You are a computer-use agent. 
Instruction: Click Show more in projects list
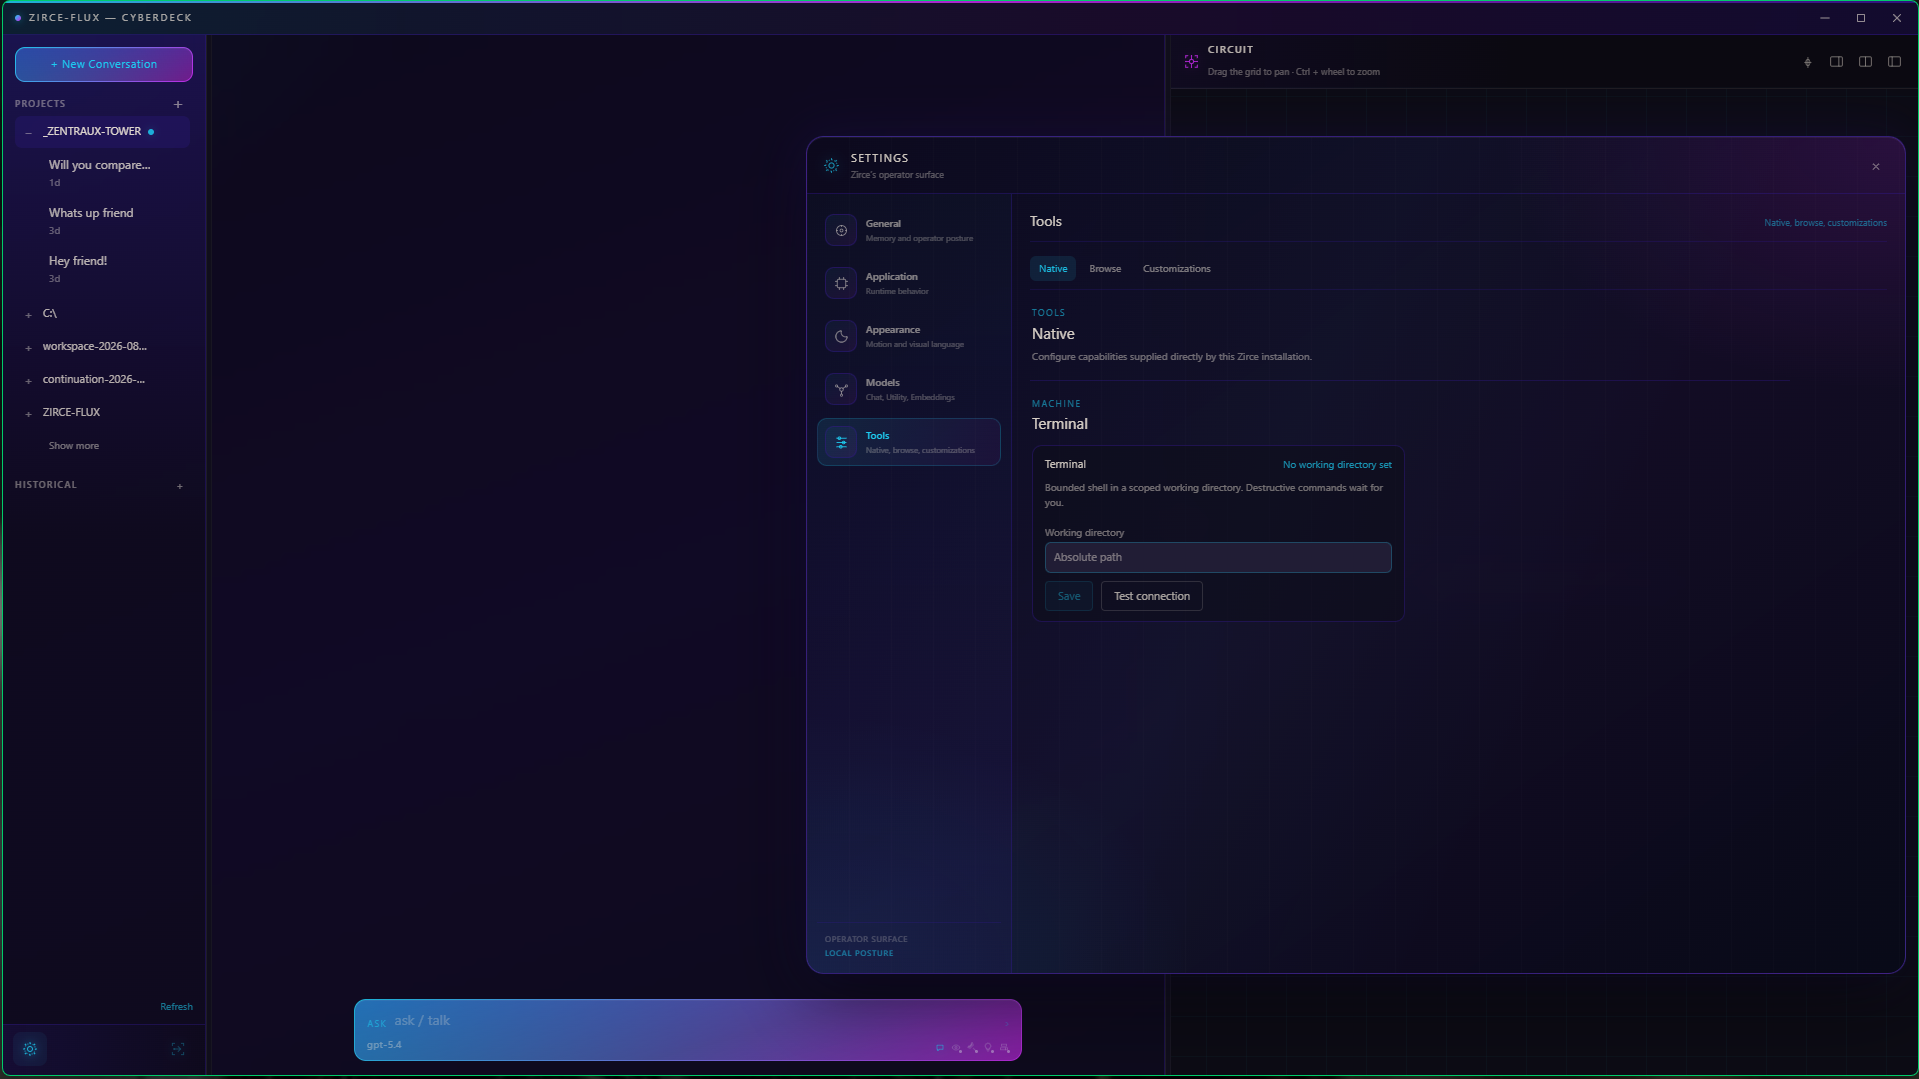tap(74, 446)
